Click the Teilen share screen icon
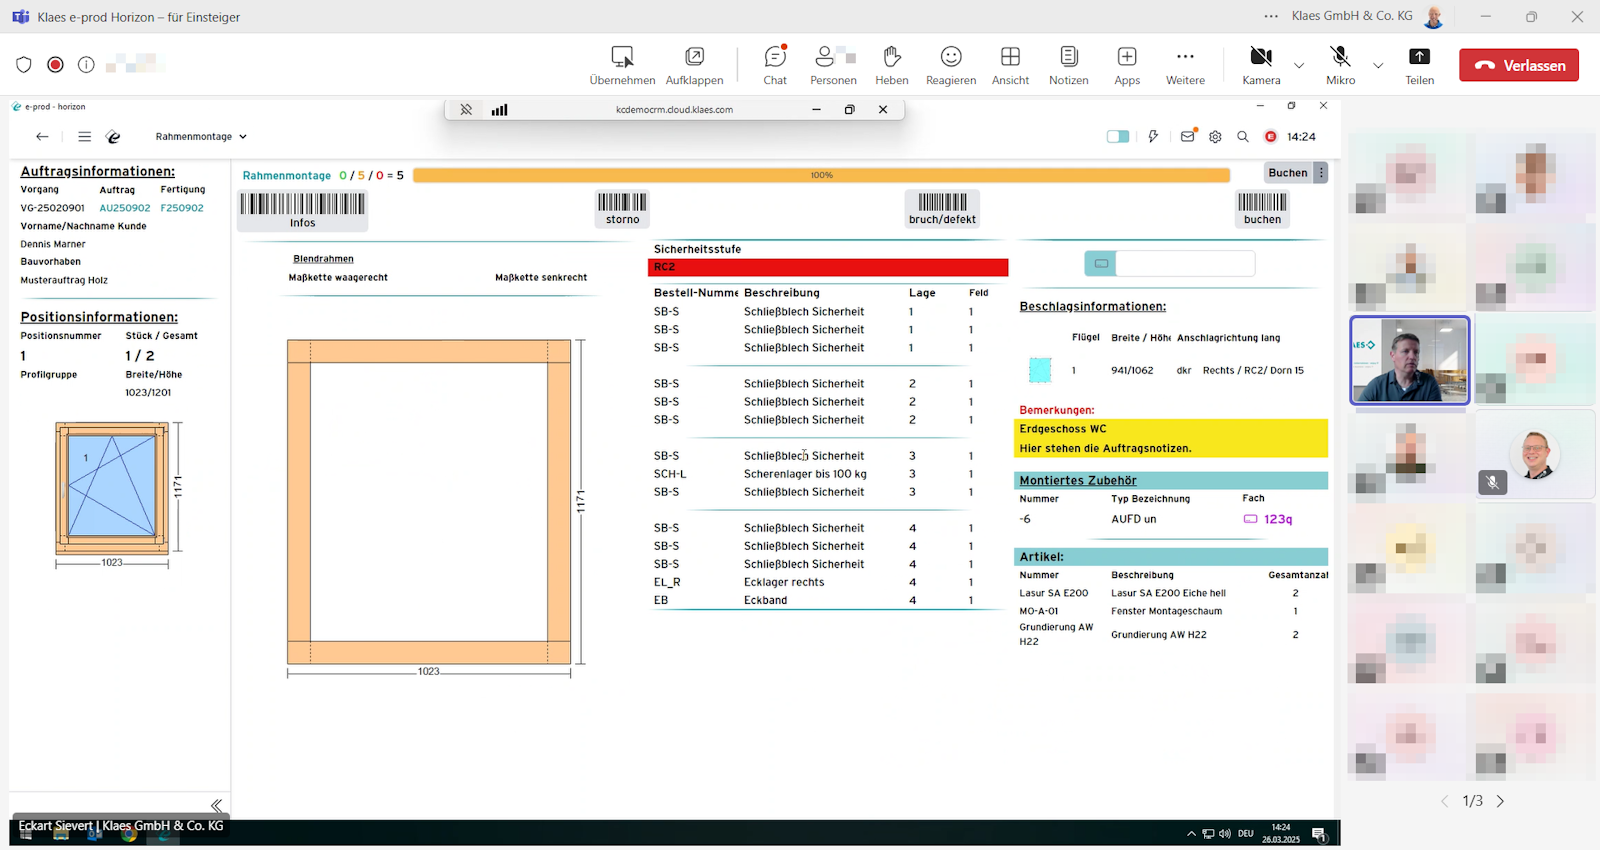 coord(1419,65)
